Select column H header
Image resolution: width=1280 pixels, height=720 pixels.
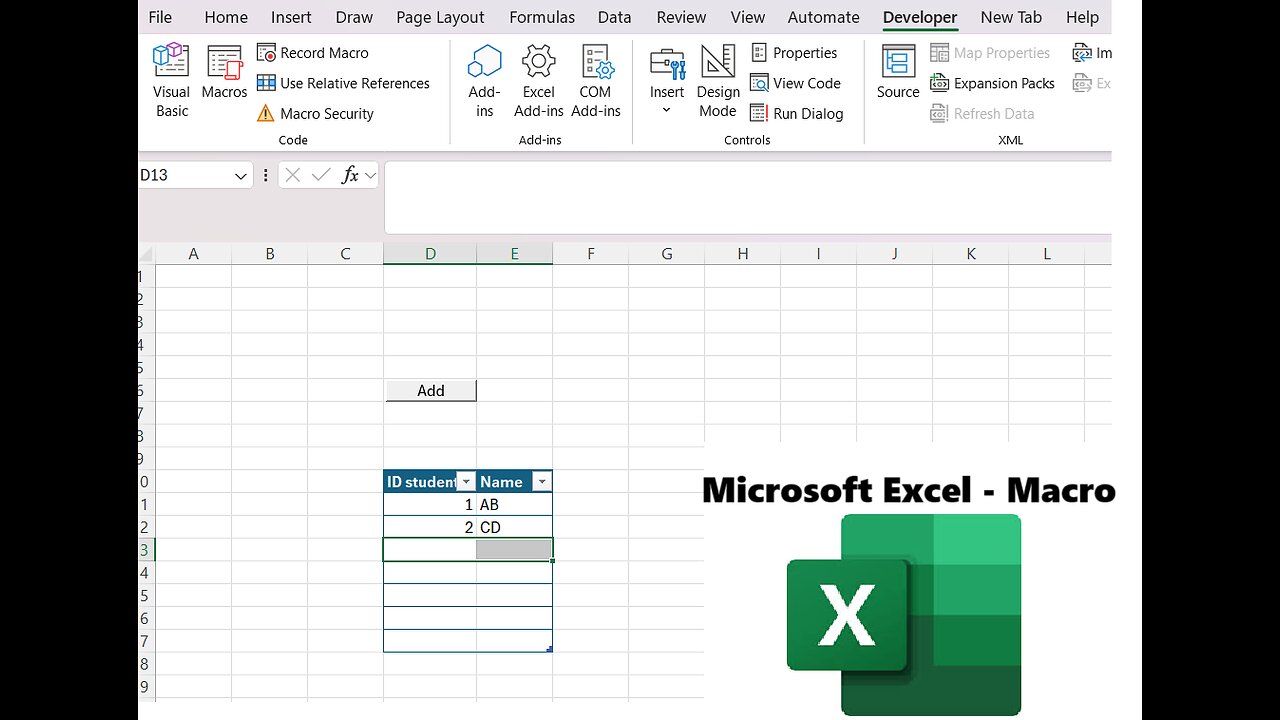click(x=742, y=254)
